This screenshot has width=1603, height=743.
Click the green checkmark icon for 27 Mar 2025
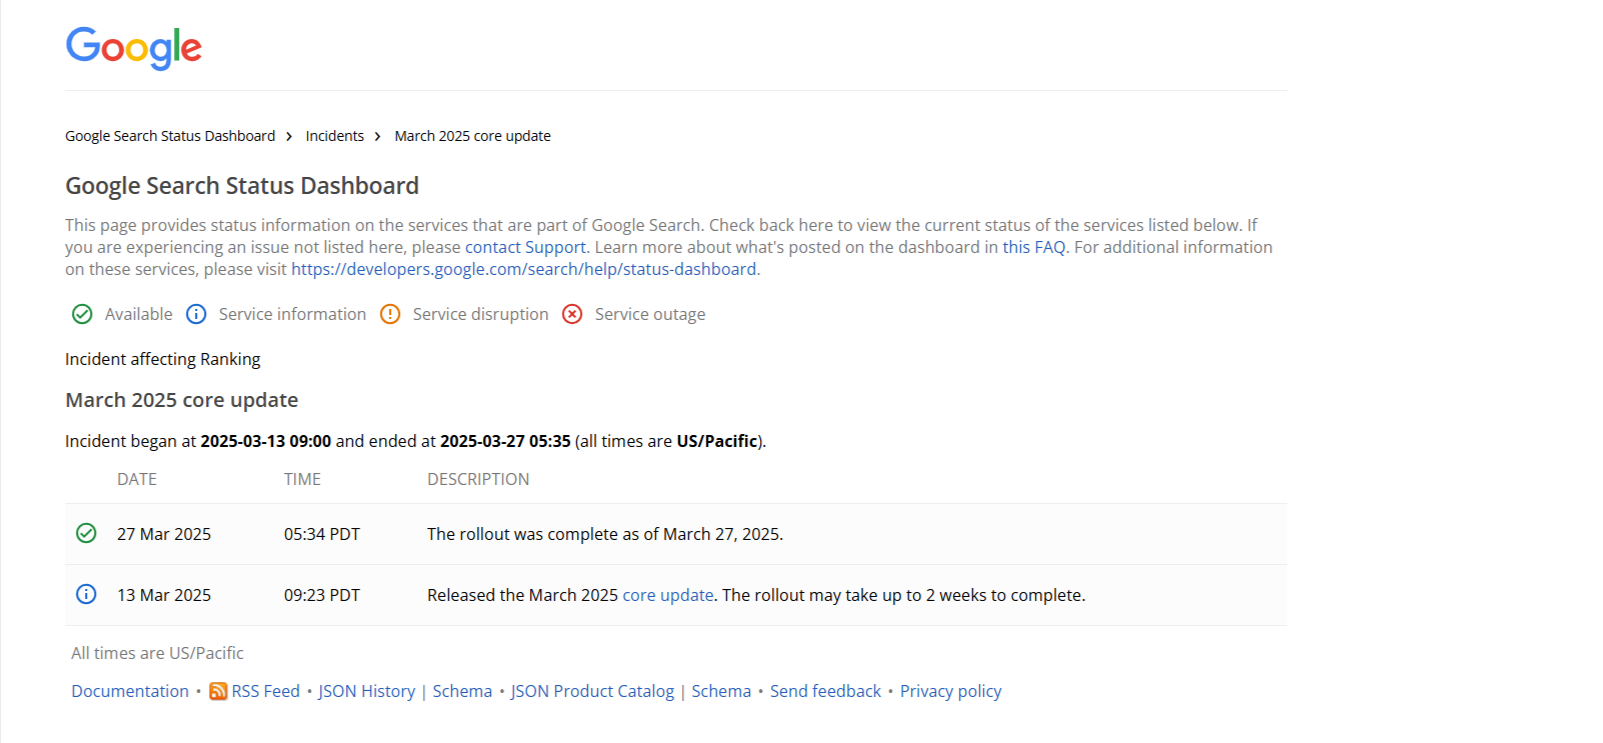(86, 533)
